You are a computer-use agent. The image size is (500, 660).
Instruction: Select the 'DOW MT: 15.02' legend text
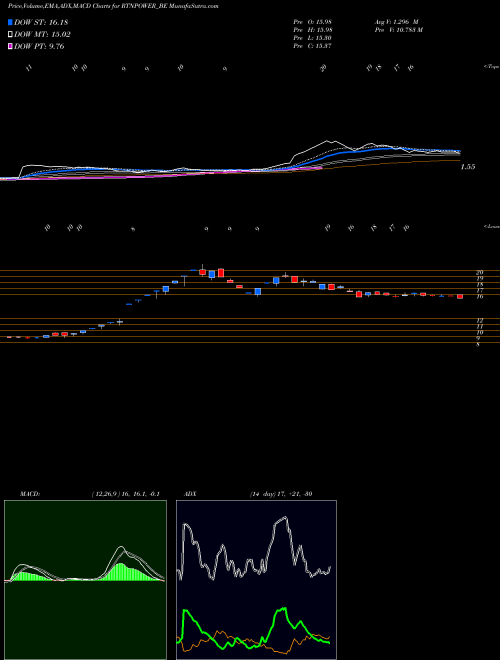42,35
